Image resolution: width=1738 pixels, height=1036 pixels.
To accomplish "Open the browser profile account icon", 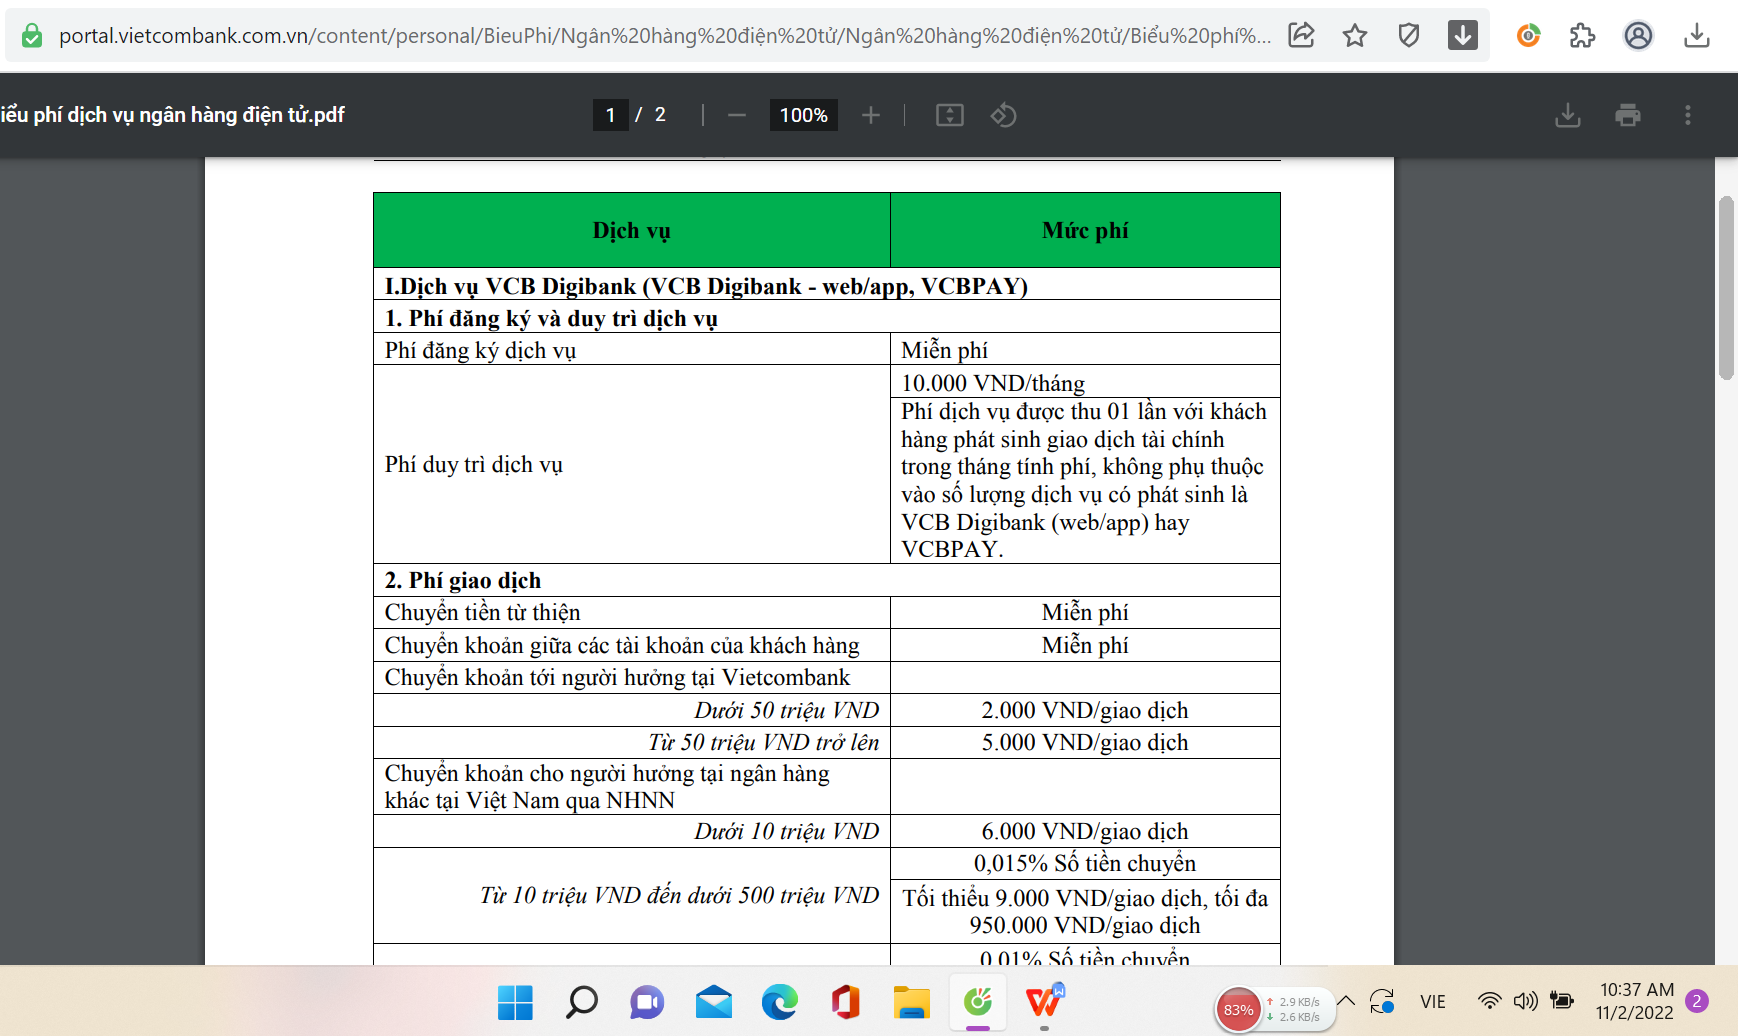I will (1638, 36).
